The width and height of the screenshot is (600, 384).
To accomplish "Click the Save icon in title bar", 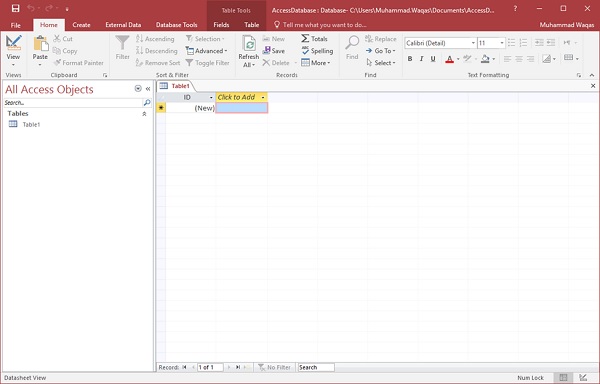I will point(15,8).
